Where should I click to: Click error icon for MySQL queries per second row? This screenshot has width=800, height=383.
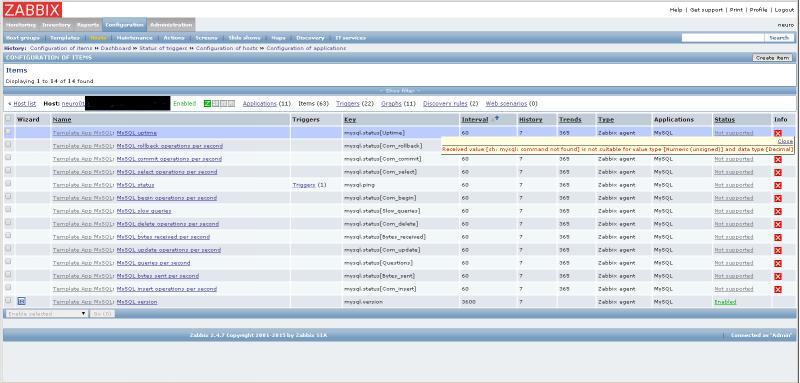coord(778,263)
